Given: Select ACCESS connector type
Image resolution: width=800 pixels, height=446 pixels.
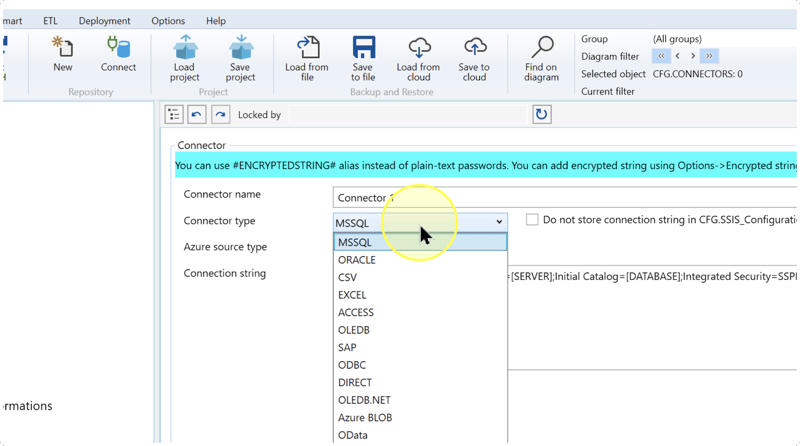Looking at the screenshot, I should (x=420, y=312).
